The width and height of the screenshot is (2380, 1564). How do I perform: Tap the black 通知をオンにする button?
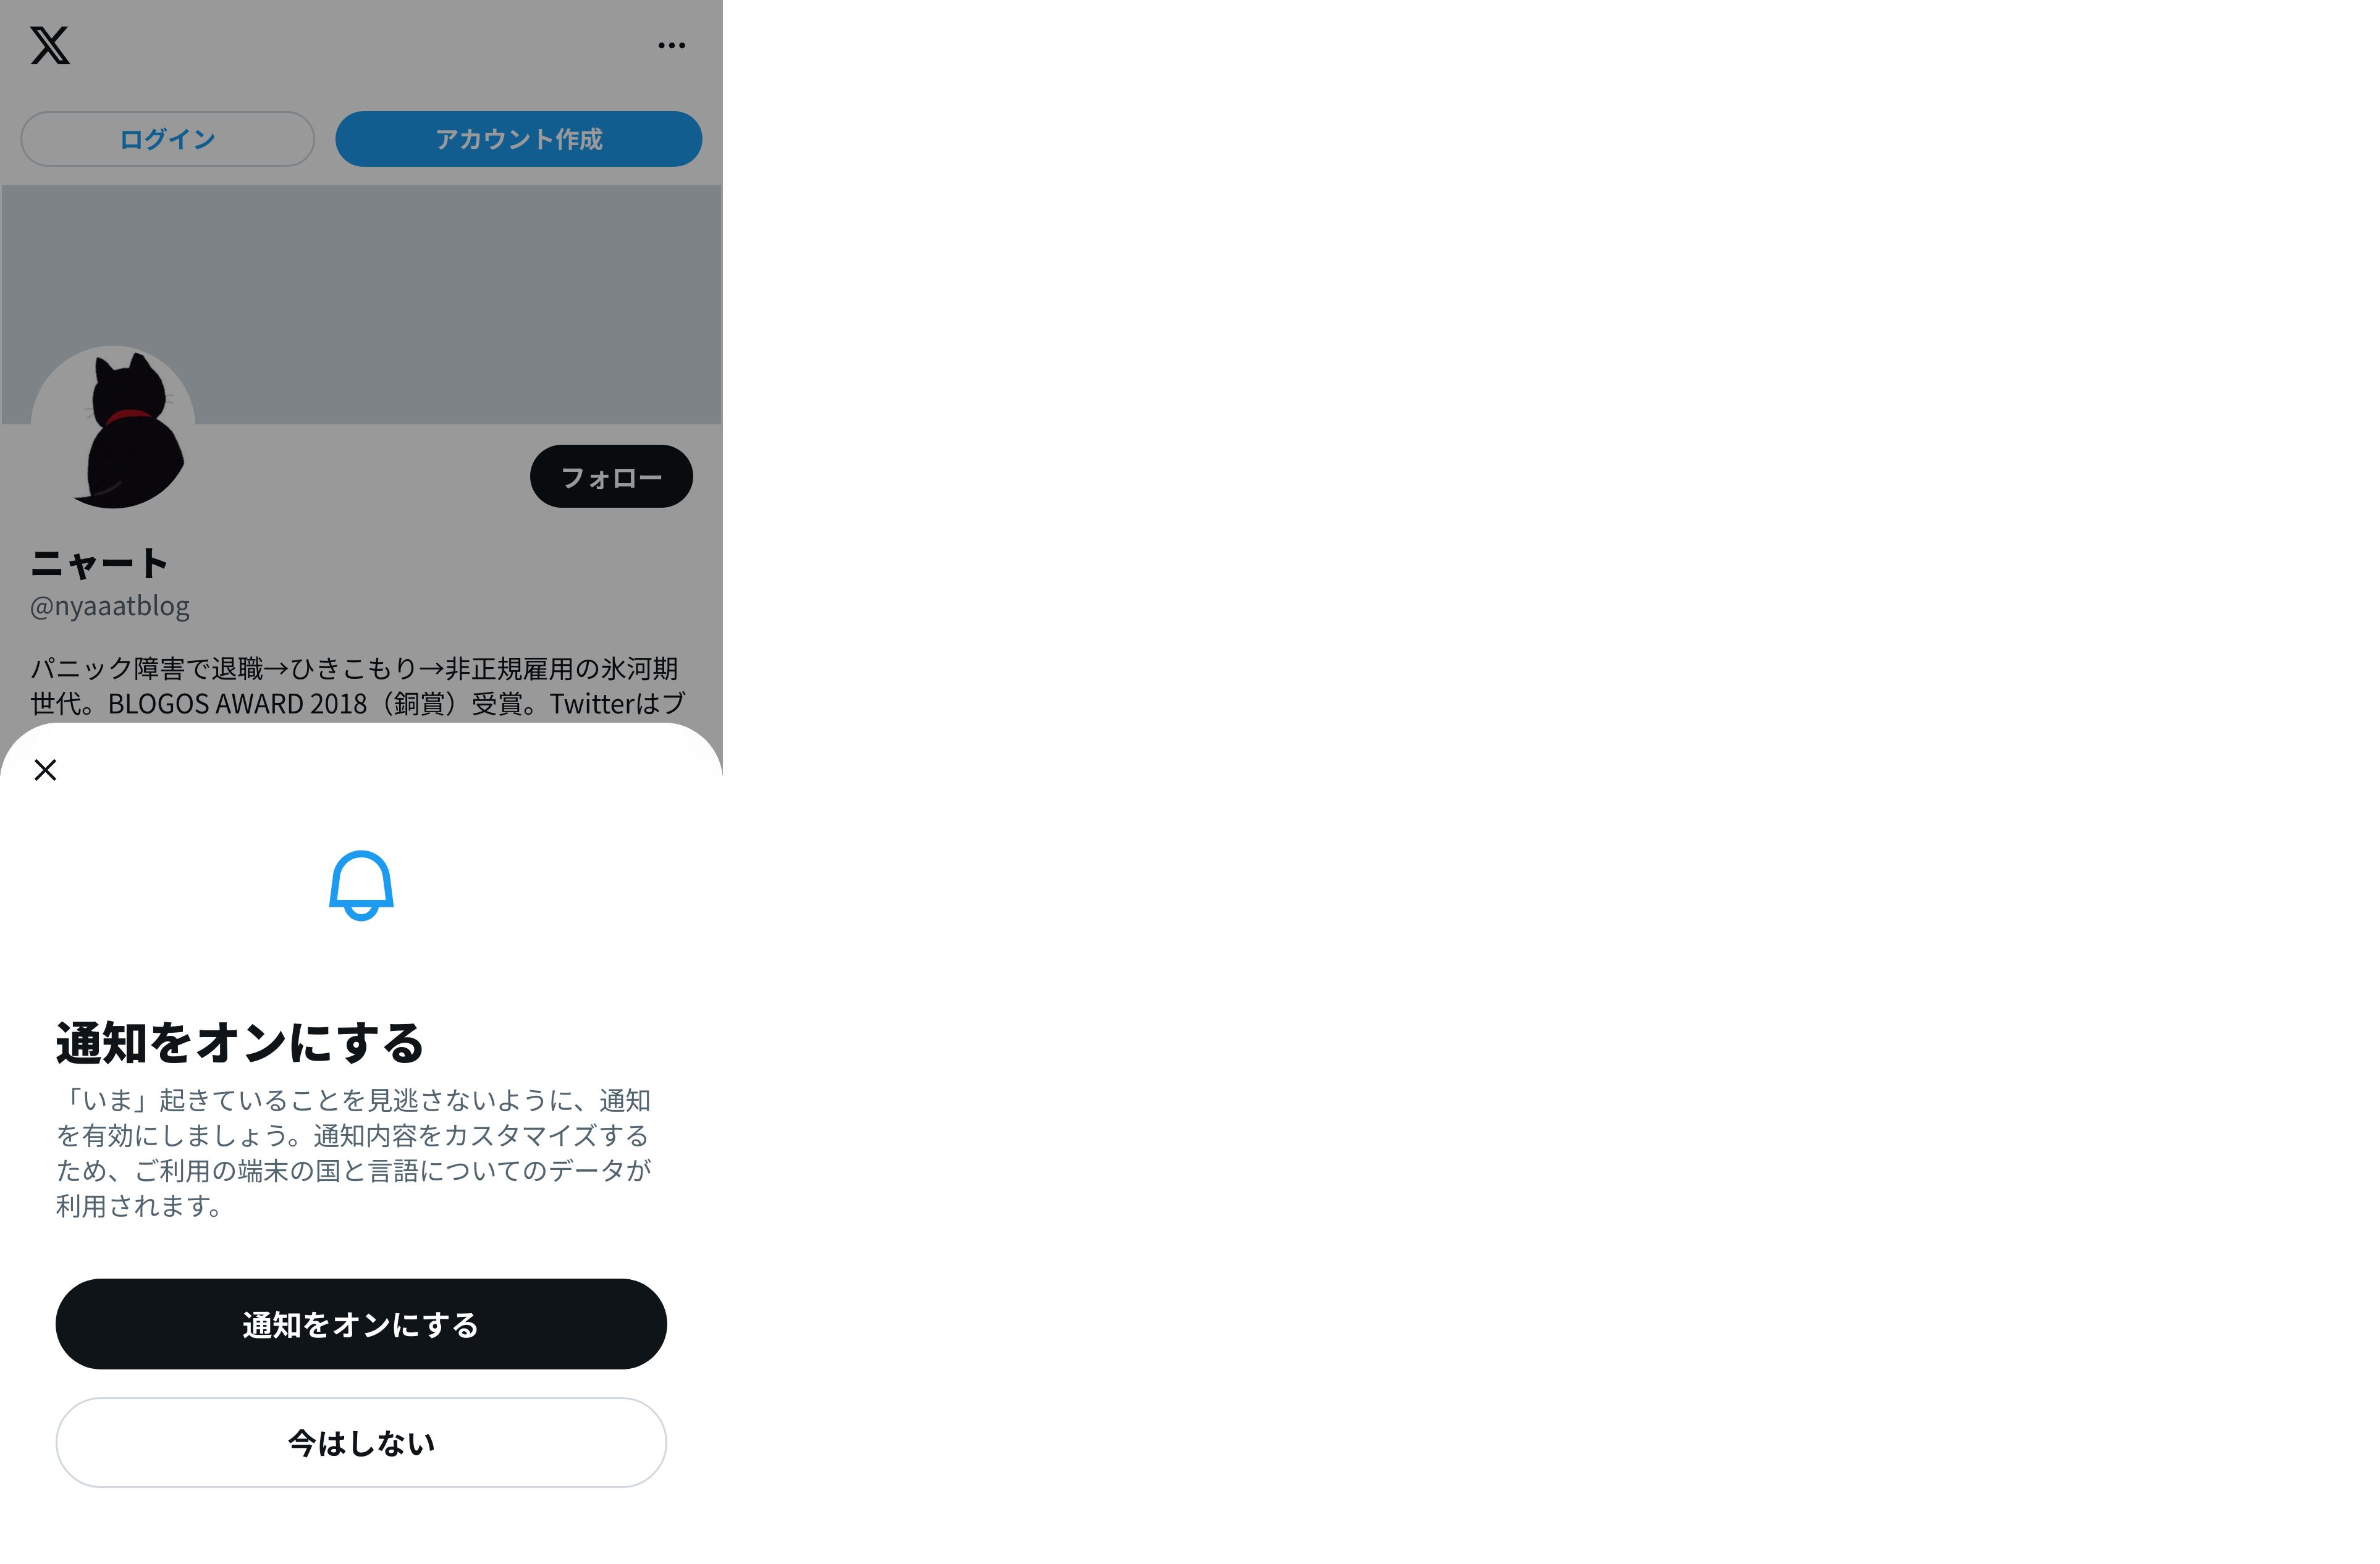pyautogui.click(x=361, y=1324)
